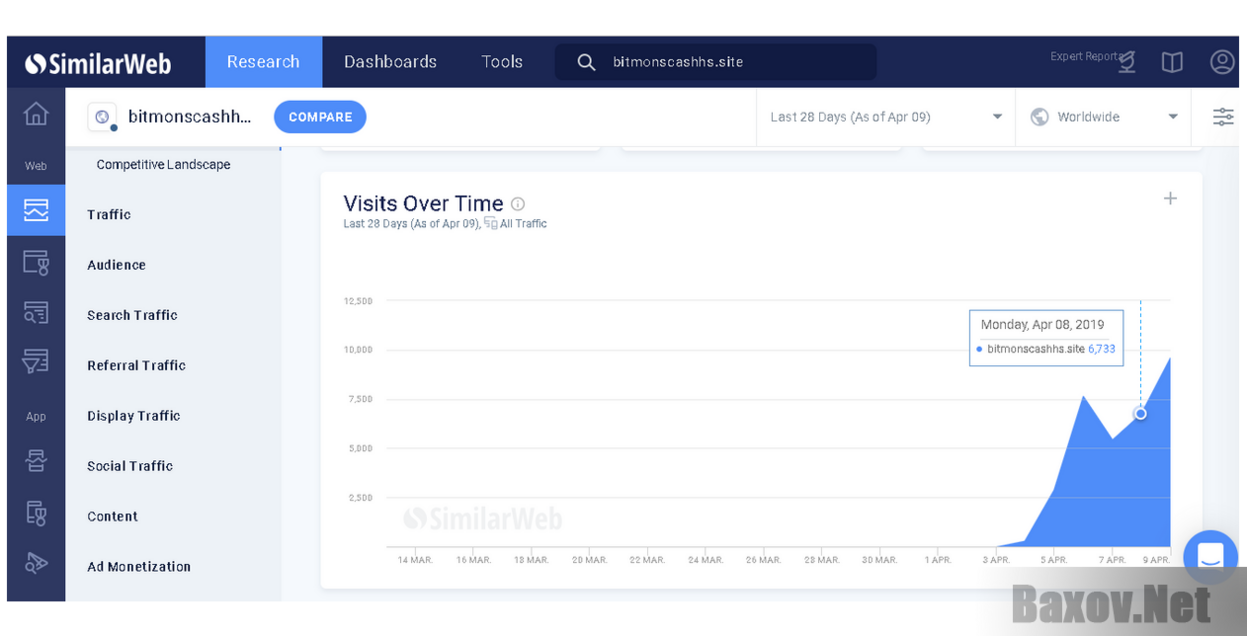Open Display Traffic in sidebar

(133, 416)
